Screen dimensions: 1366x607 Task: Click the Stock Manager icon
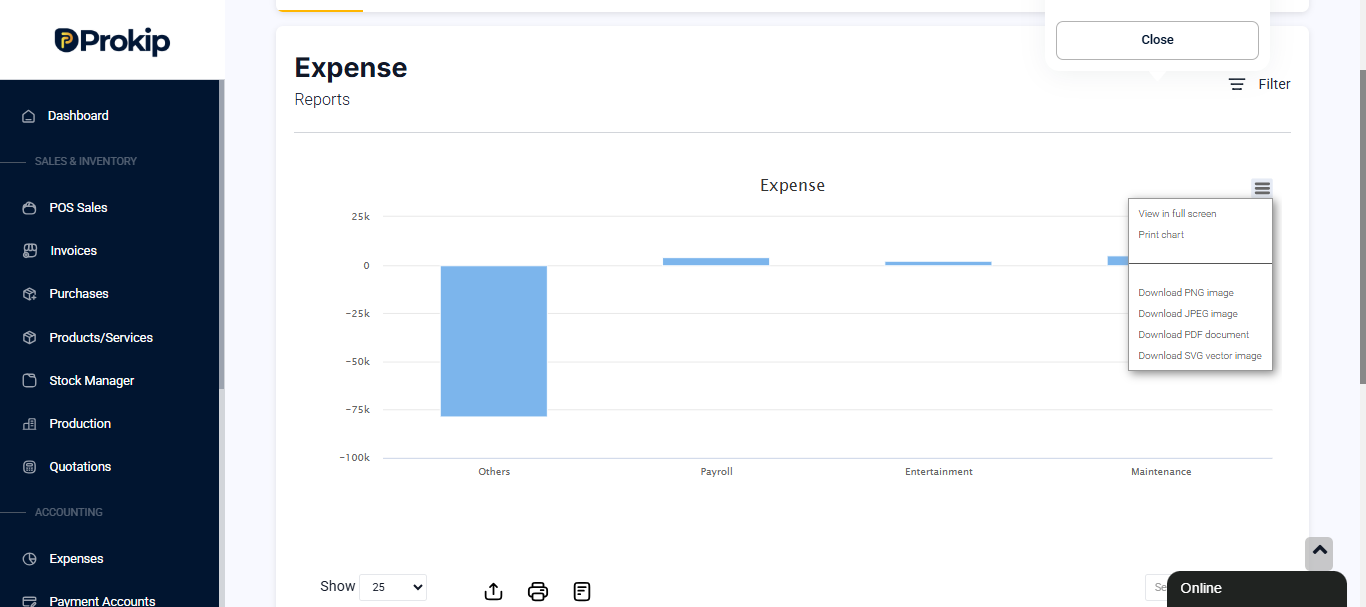[29, 381]
